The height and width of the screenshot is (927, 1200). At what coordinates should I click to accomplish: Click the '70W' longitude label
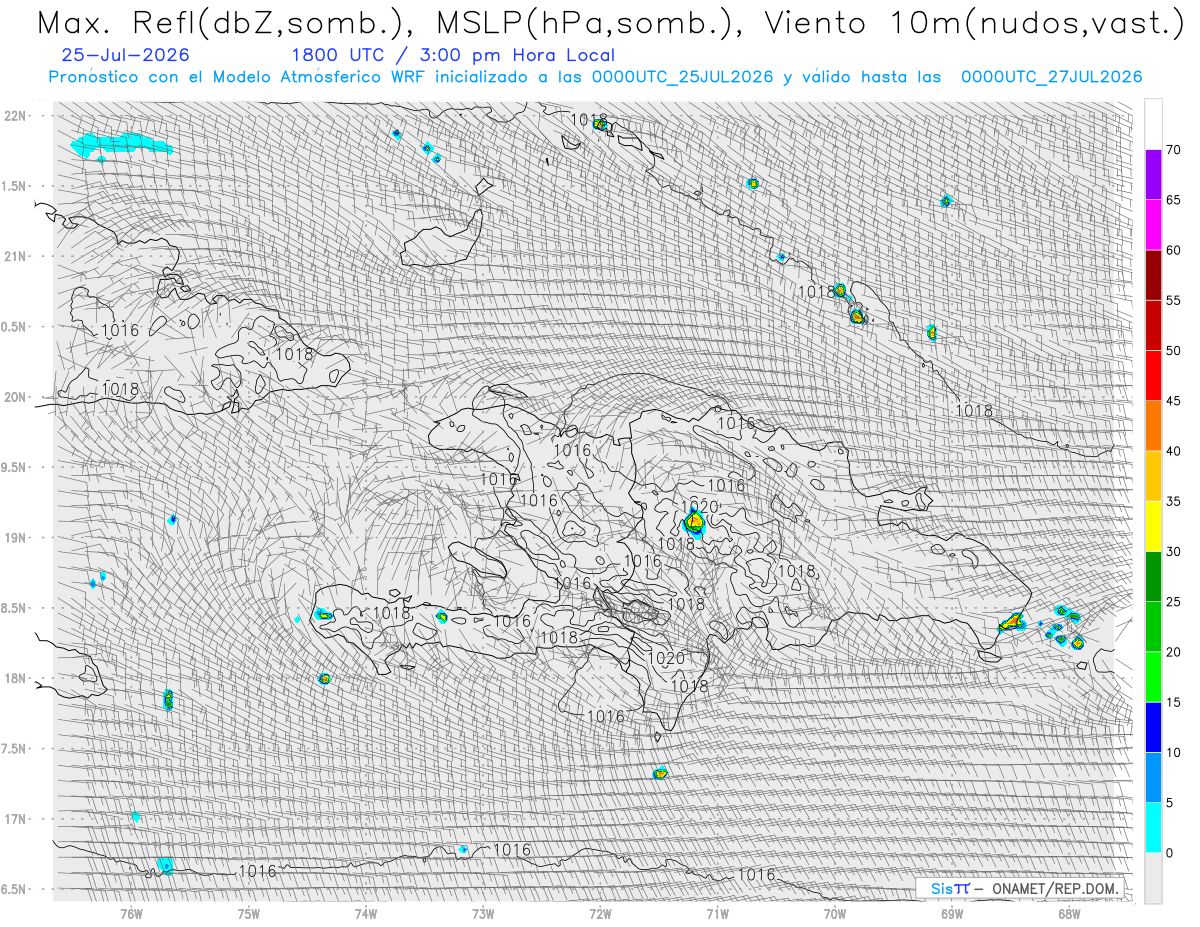[835, 913]
